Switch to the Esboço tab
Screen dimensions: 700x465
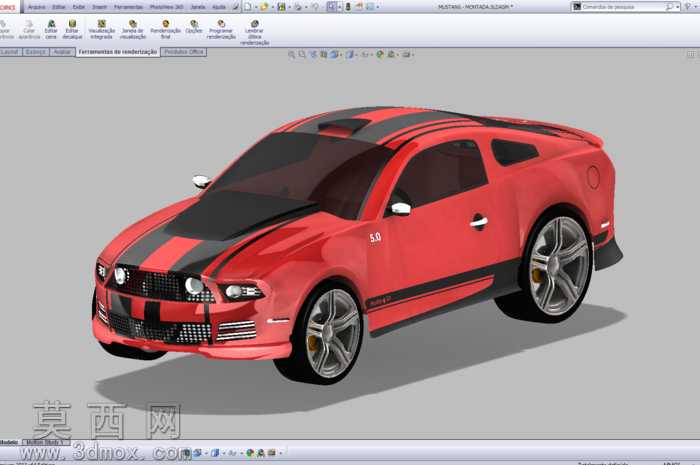(36, 52)
